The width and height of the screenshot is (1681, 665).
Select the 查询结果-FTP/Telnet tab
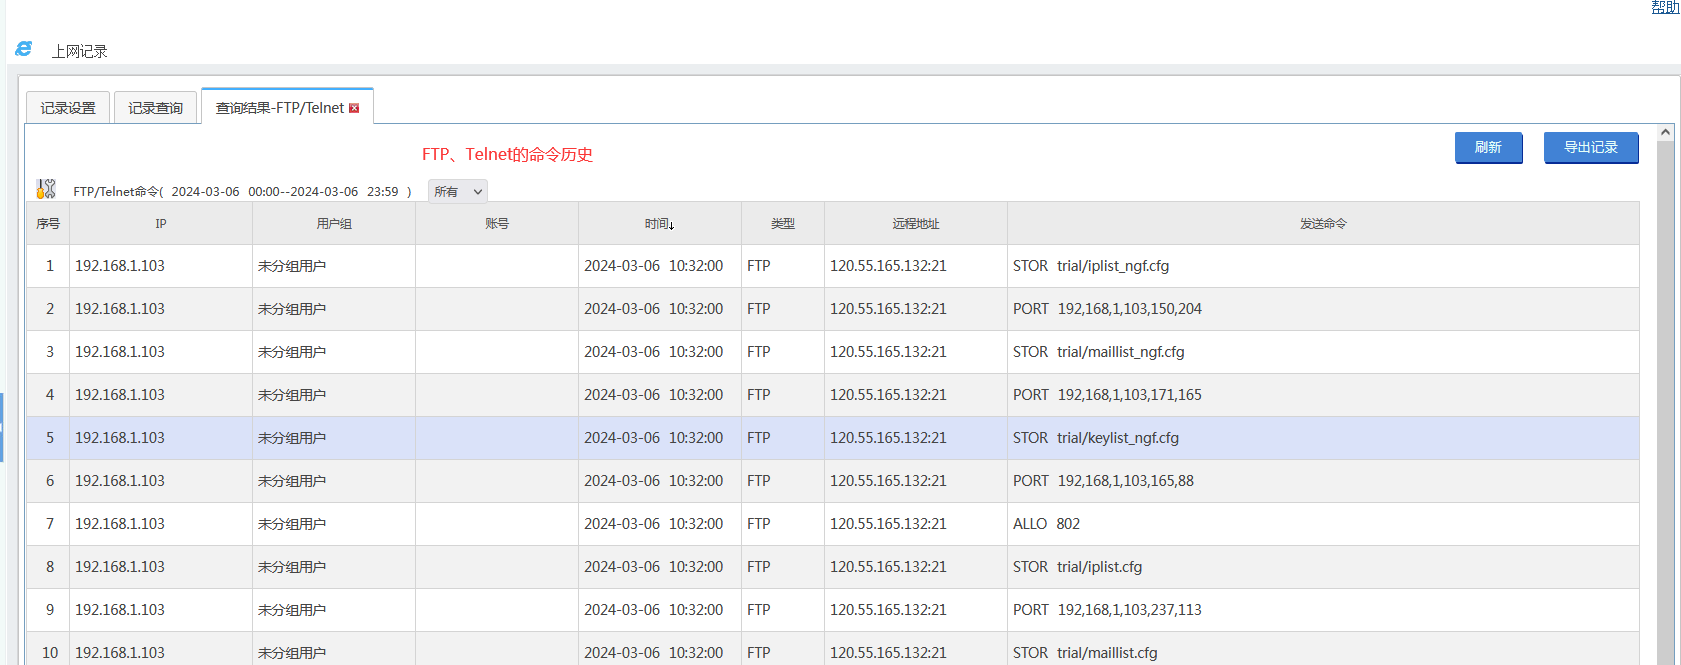279,108
